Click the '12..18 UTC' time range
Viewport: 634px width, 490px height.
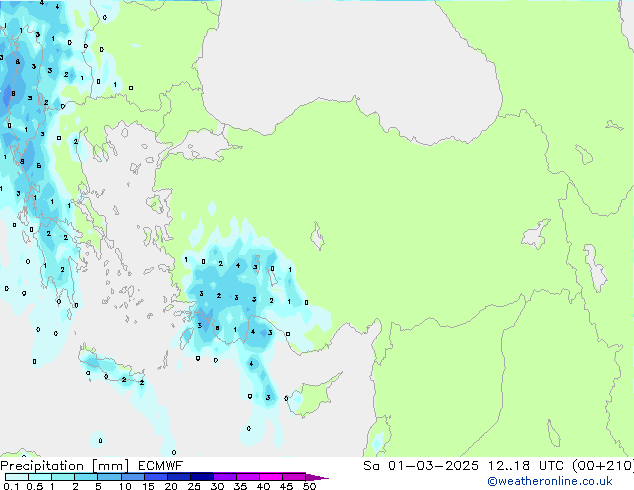point(525,466)
